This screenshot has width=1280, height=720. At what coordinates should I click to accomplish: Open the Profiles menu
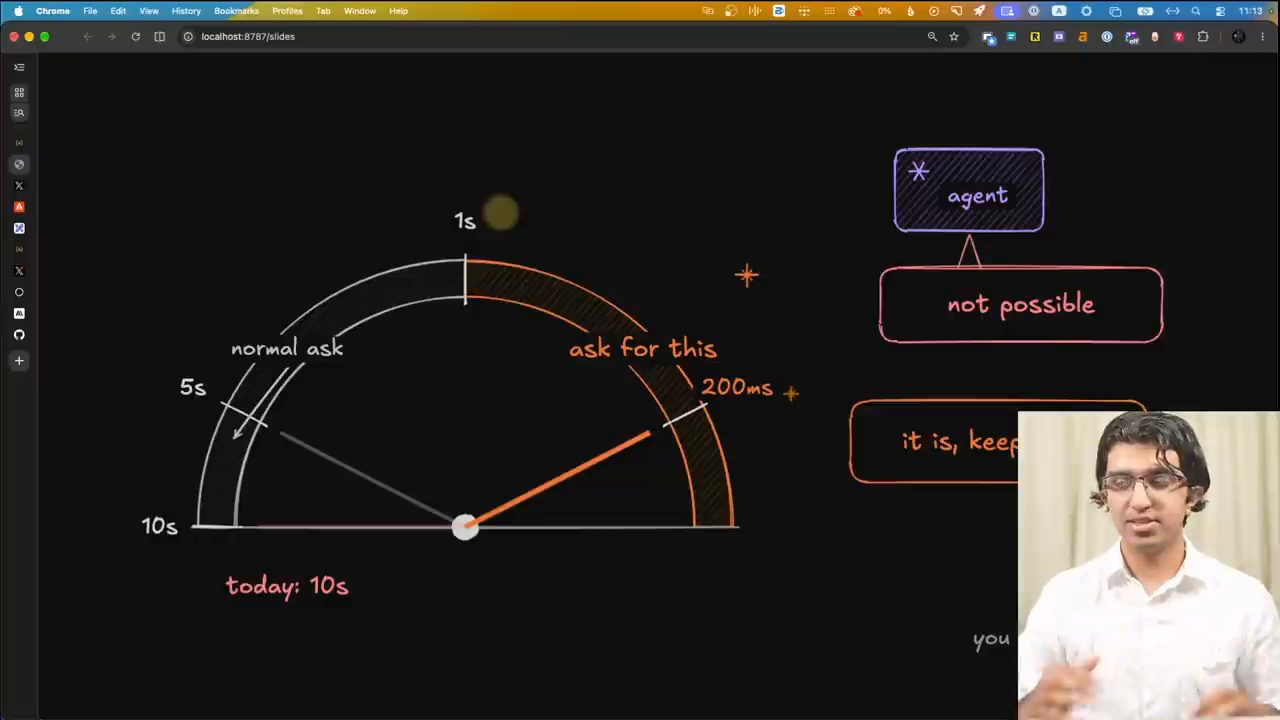click(287, 11)
